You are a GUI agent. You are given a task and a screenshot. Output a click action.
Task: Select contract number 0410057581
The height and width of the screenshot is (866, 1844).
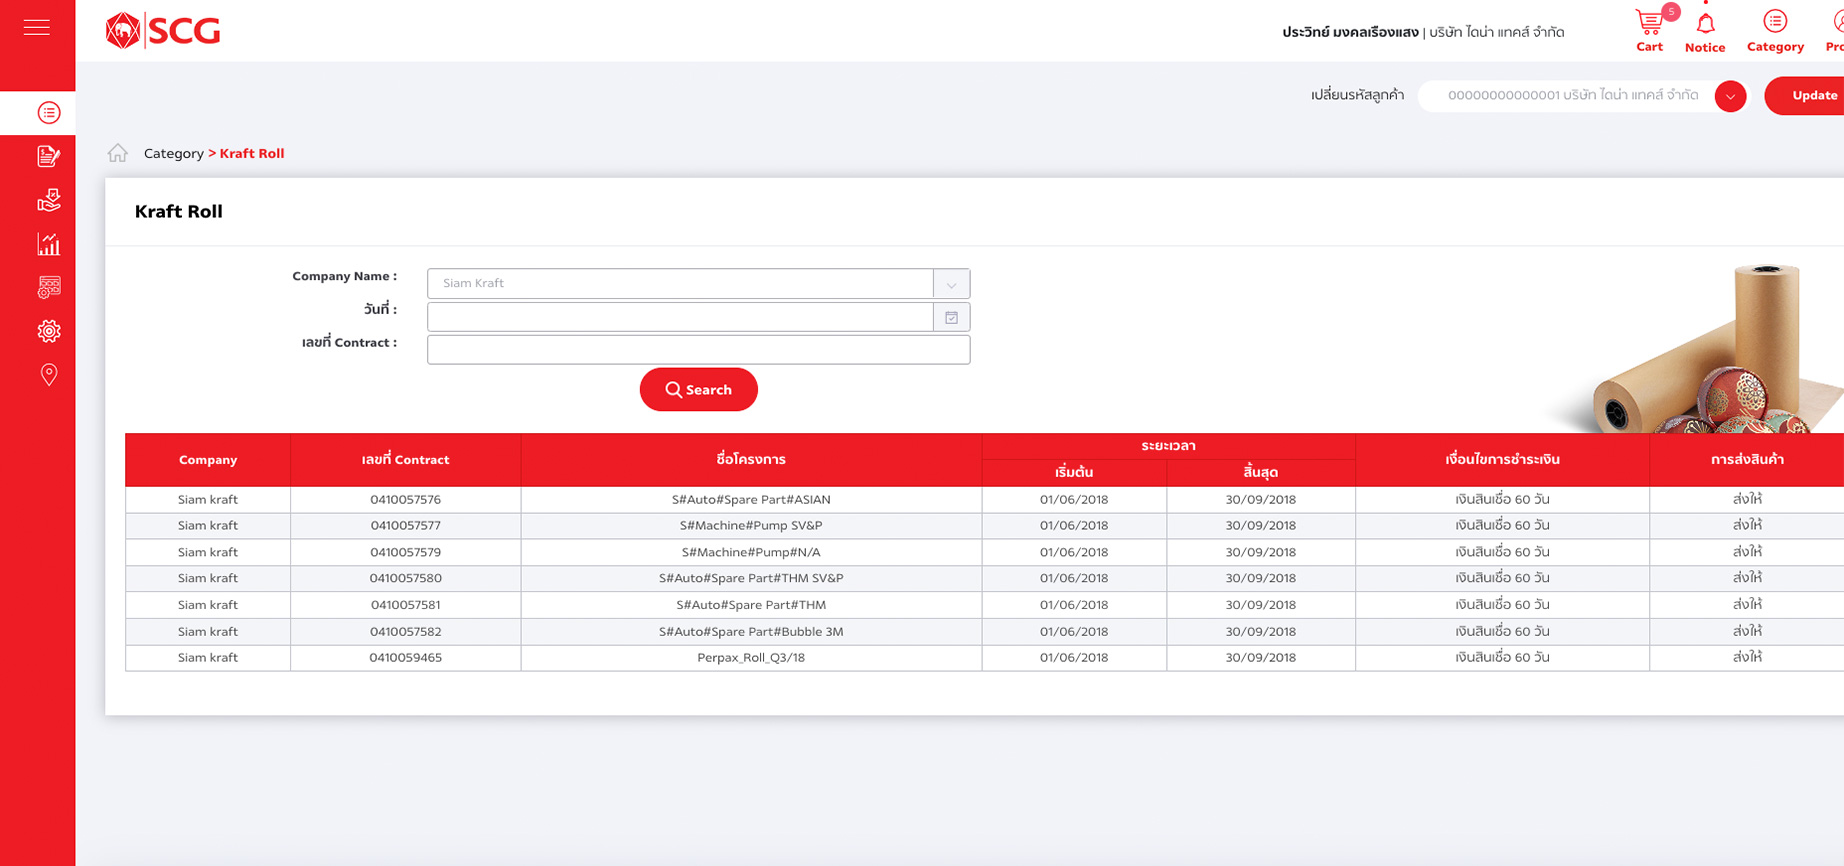406,605
